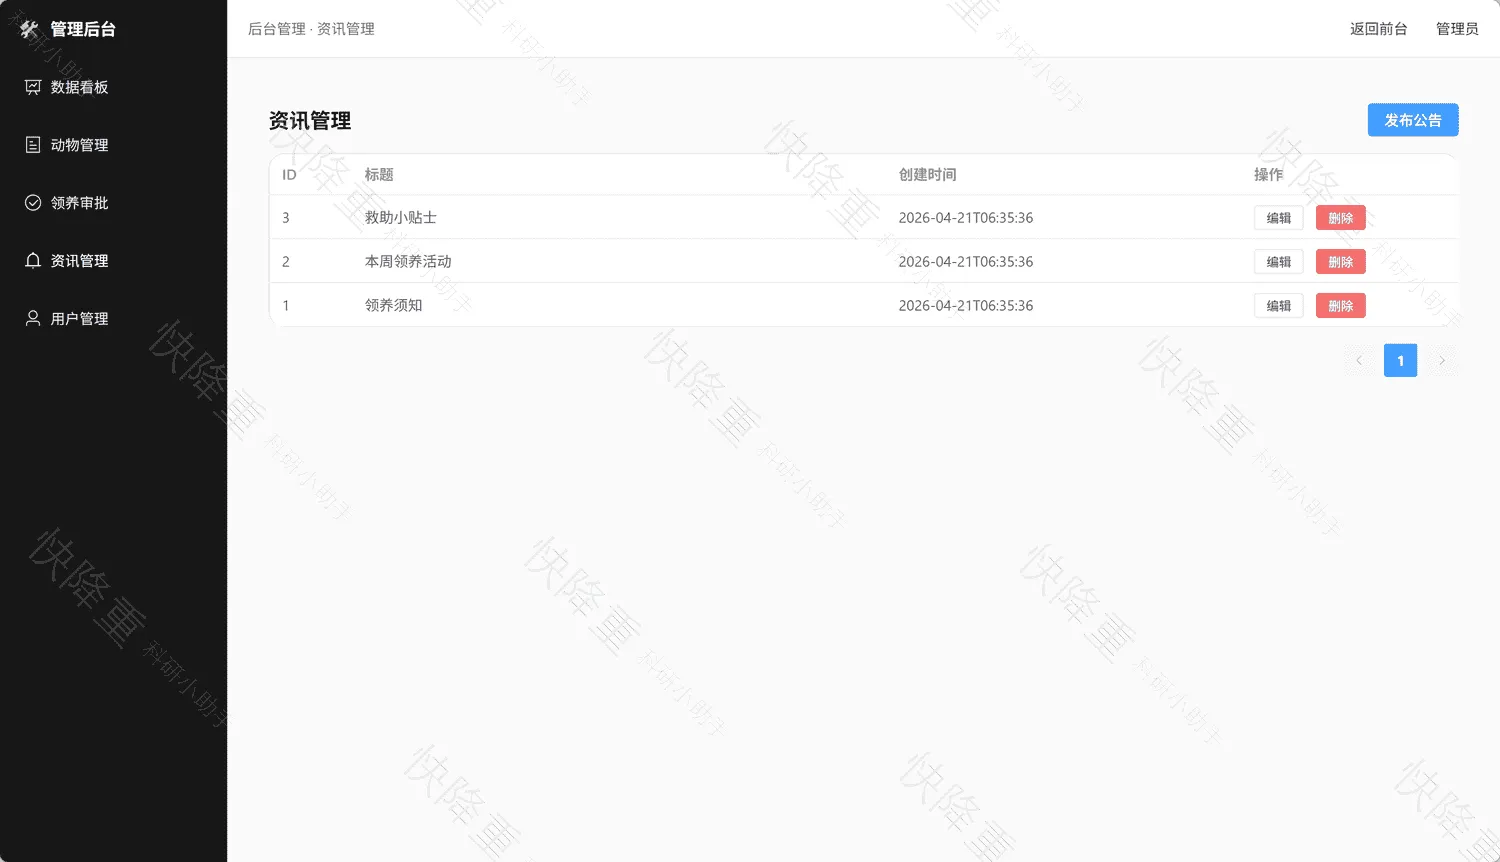This screenshot has height=862, width=1500.
Task: Click the title 本周领养活动
Action: coord(408,262)
